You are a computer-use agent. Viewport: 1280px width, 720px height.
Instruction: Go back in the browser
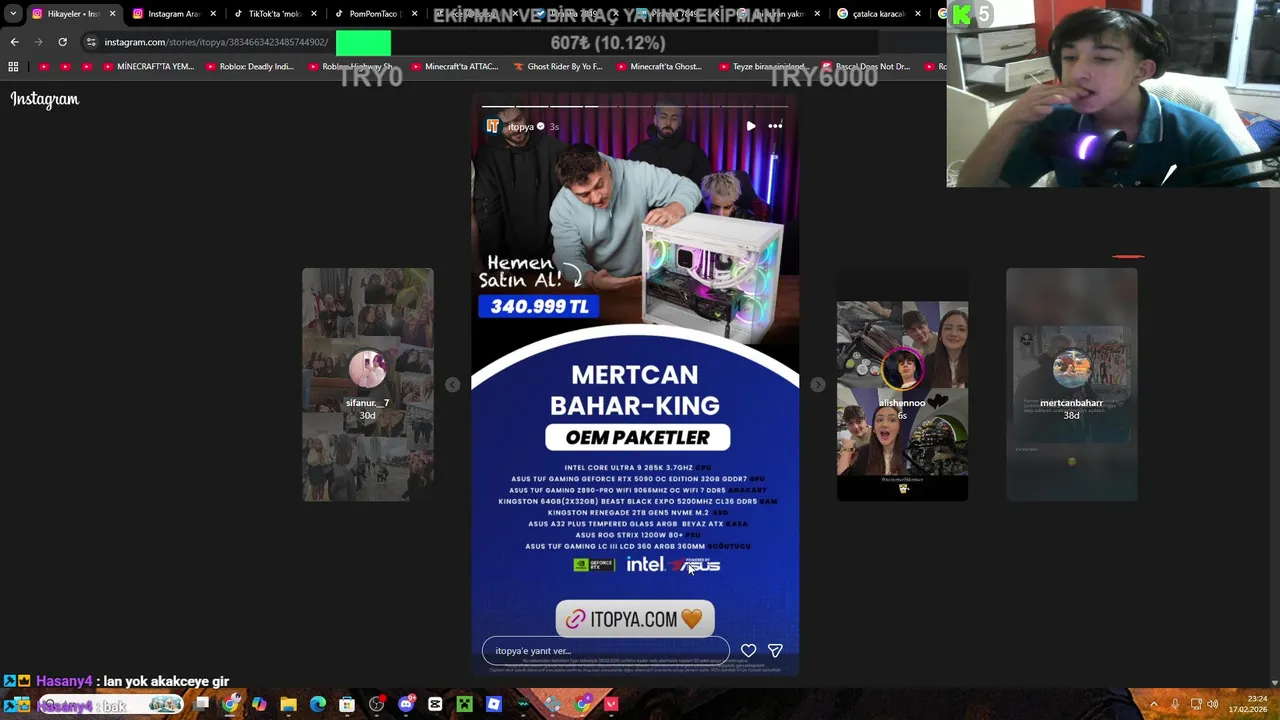[14, 42]
